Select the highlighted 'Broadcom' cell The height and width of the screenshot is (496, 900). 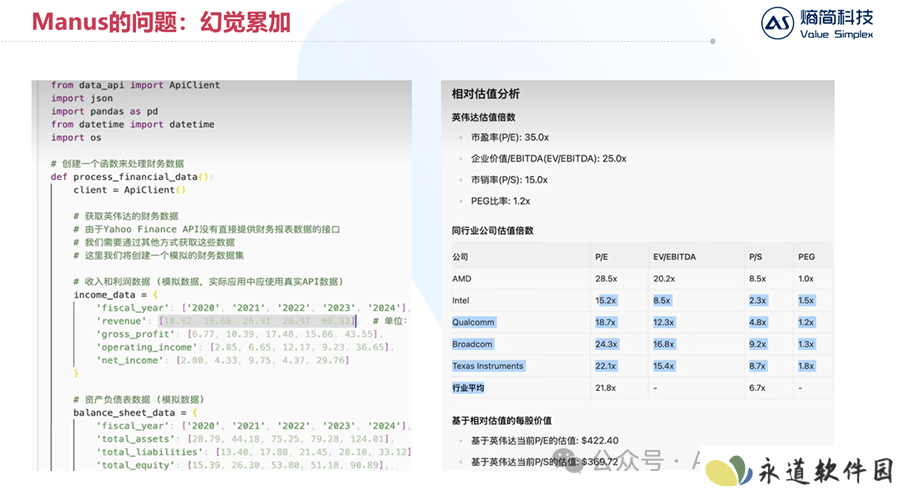coord(472,344)
